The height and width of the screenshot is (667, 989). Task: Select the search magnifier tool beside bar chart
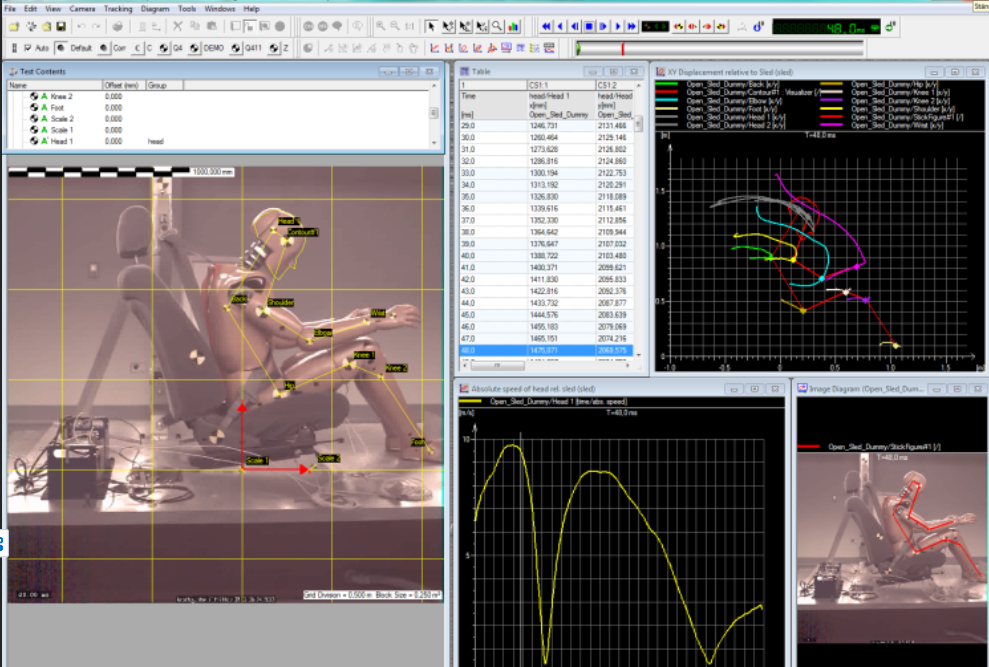[498, 27]
